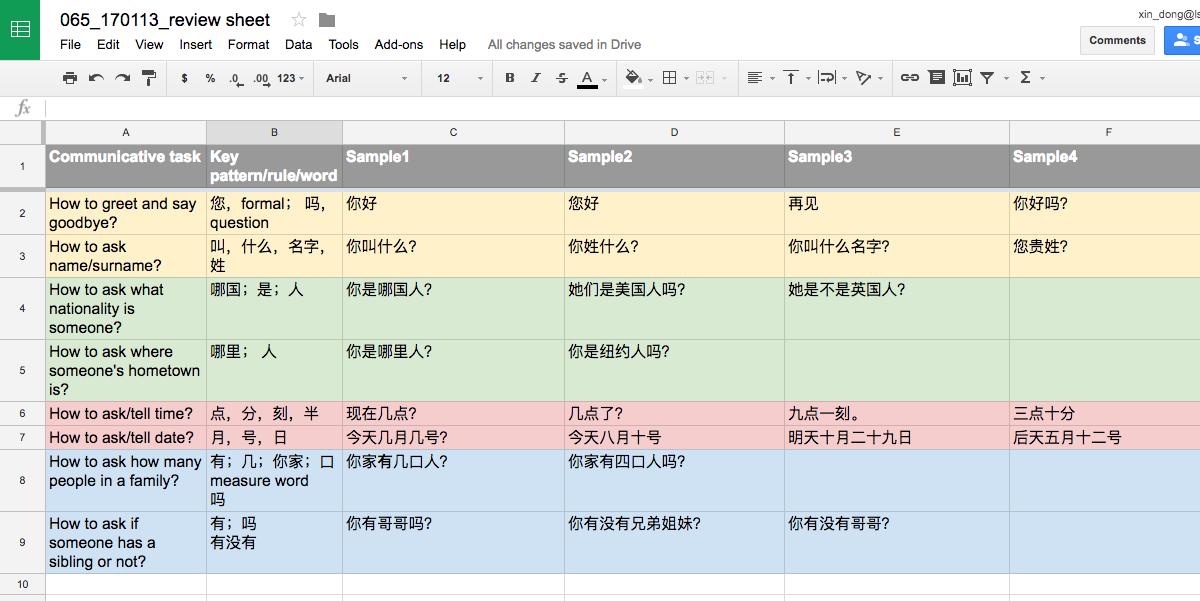Select the Paint format tool

tap(148, 77)
